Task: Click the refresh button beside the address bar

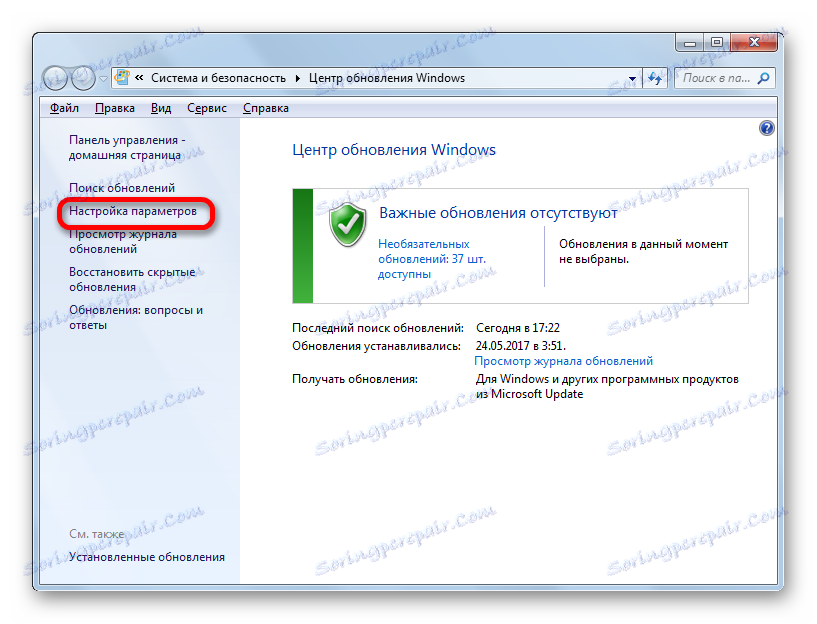Action: click(x=655, y=79)
